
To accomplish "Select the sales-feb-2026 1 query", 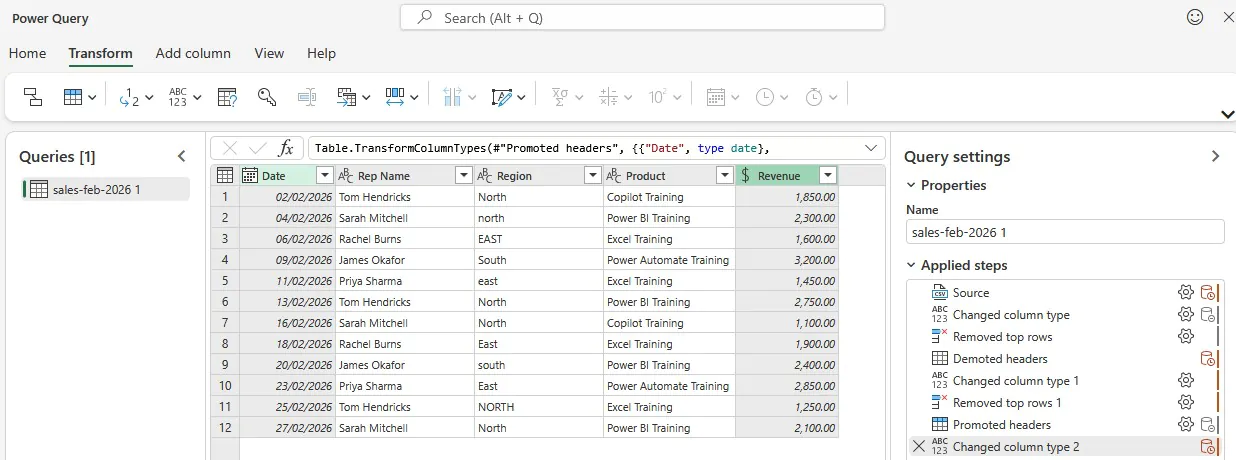I will coord(106,189).
